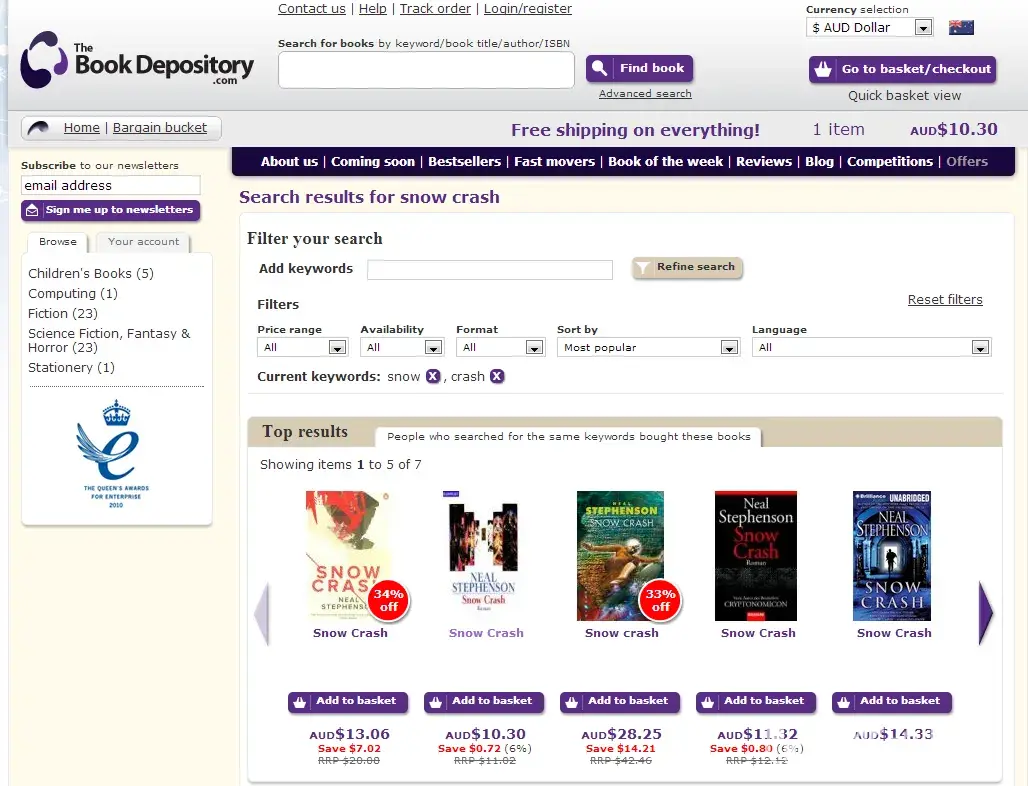The image size is (1028, 786).
Task: Open the white Neal Stephenson Snow Crash cover
Action: tap(484, 555)
